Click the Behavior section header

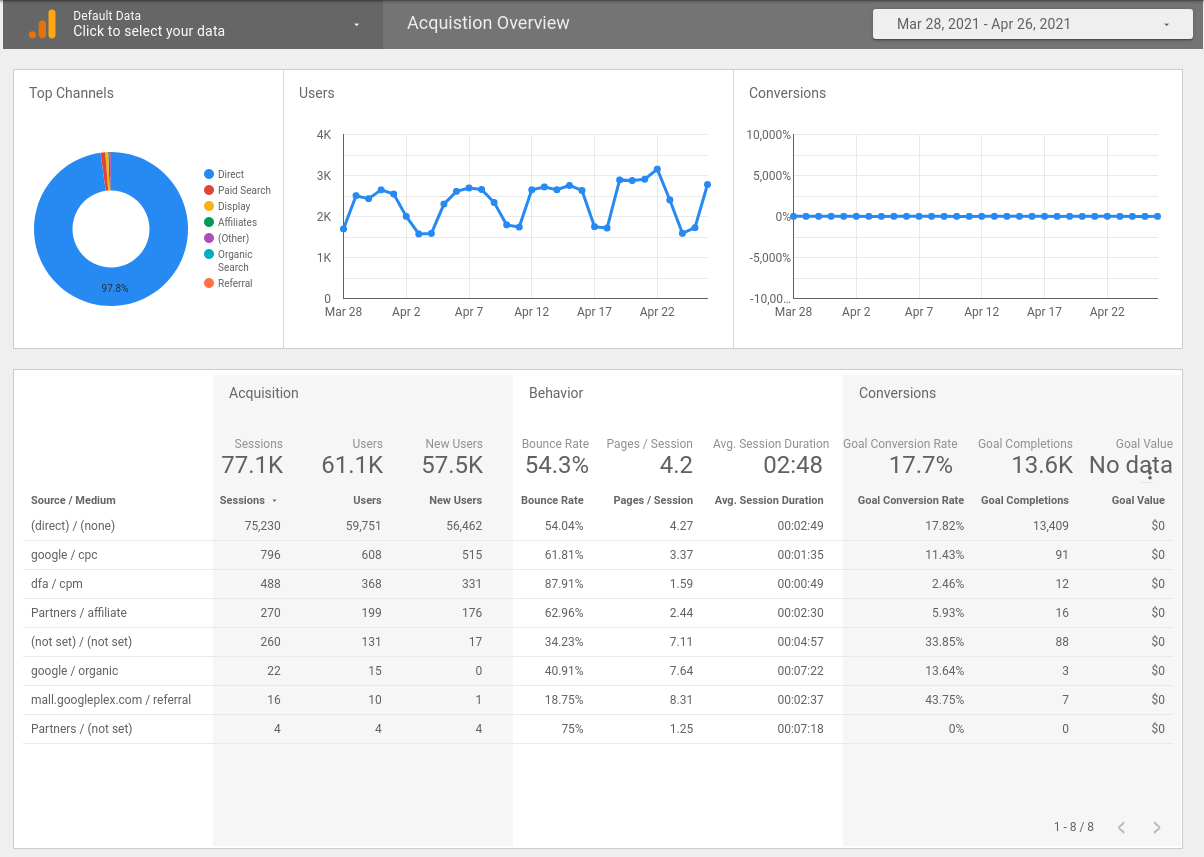tap(556, 393)
